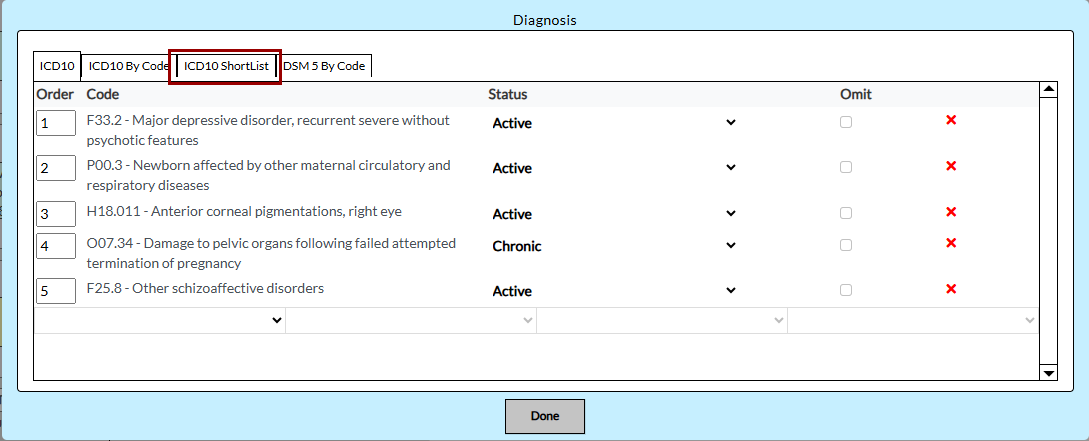
Task: Delete the O07.34 pelvic organs diagnosis
Action: tap(951, 243)
